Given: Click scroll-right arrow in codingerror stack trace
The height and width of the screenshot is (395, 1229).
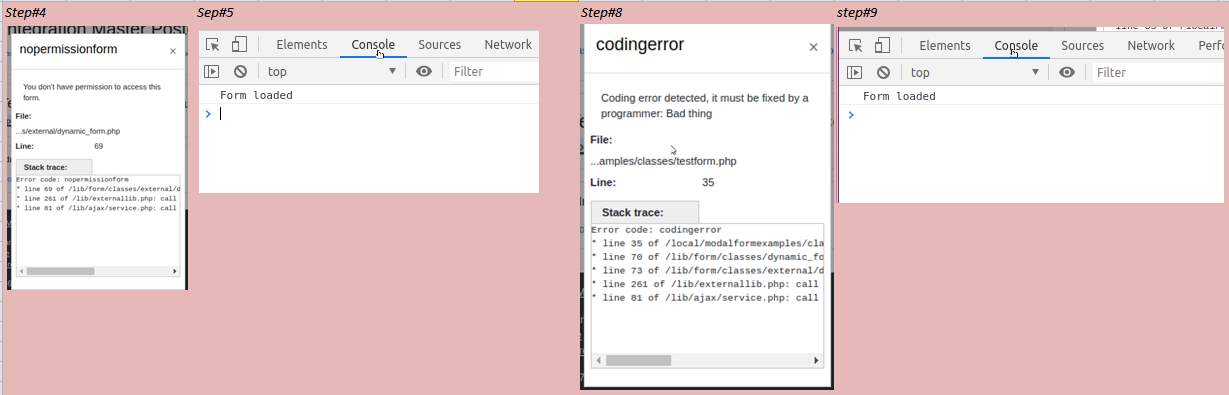Looking at the screenshot, I should coord(817,361).
